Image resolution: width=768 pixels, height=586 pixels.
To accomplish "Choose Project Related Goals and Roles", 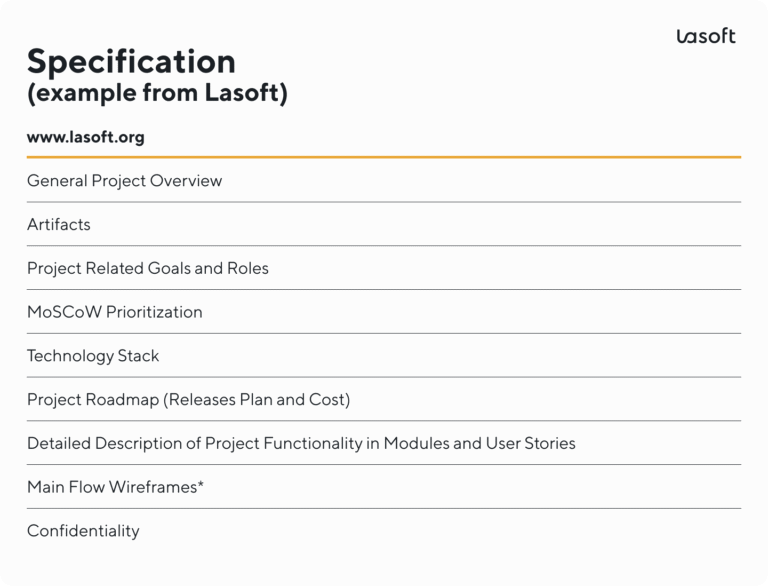I will coord(148,268).
